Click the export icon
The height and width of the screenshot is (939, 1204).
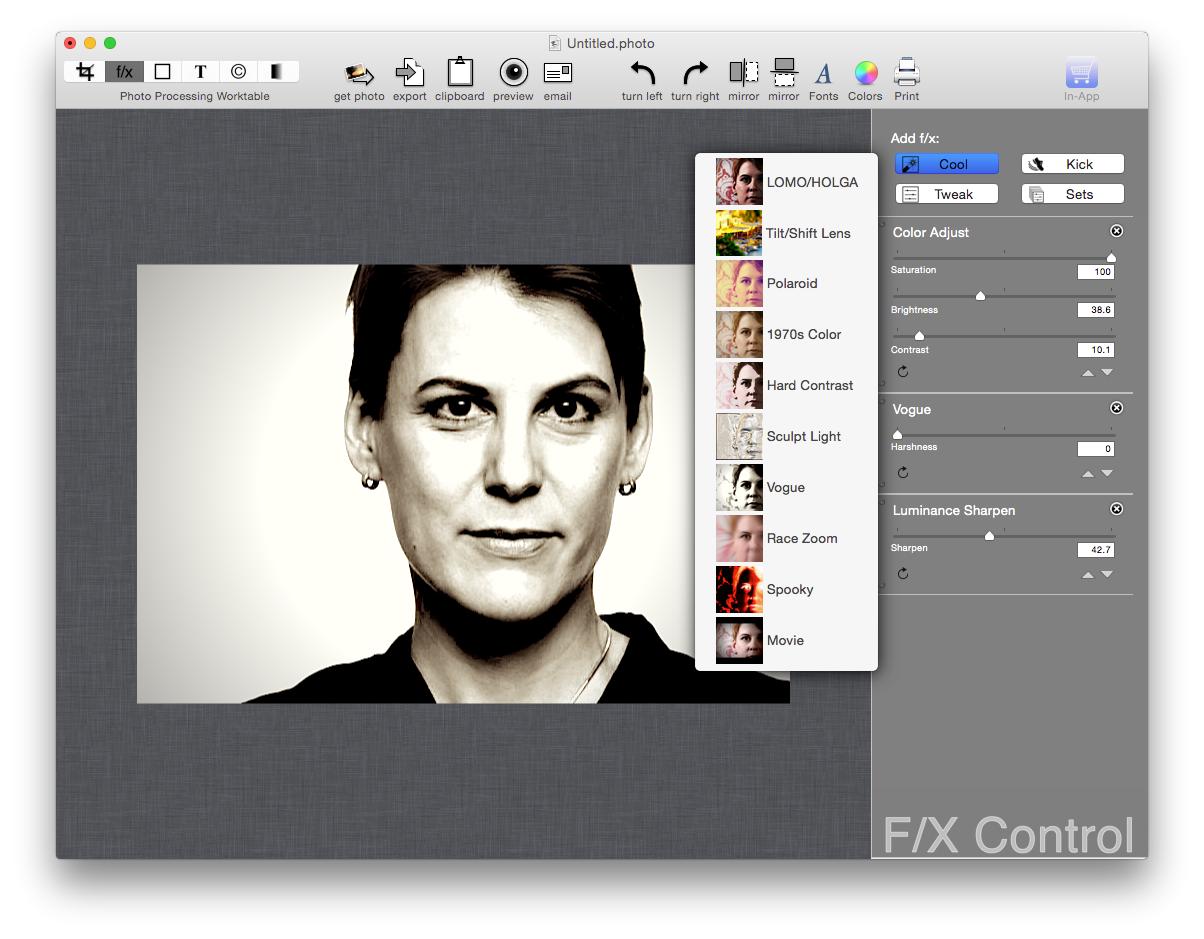410,73
